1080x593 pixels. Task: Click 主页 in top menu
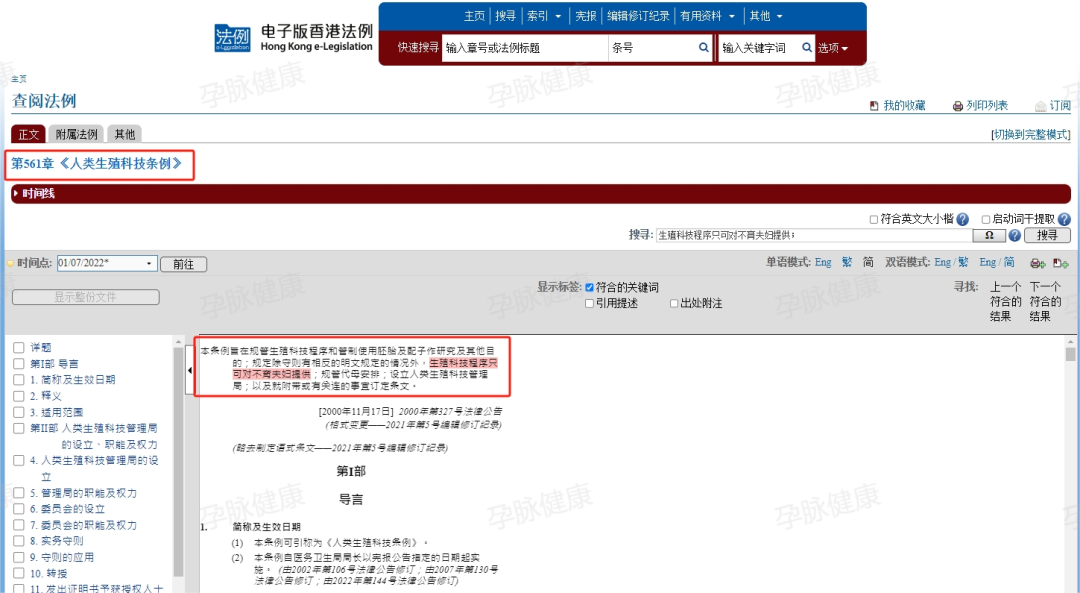(x=474, y=16)
